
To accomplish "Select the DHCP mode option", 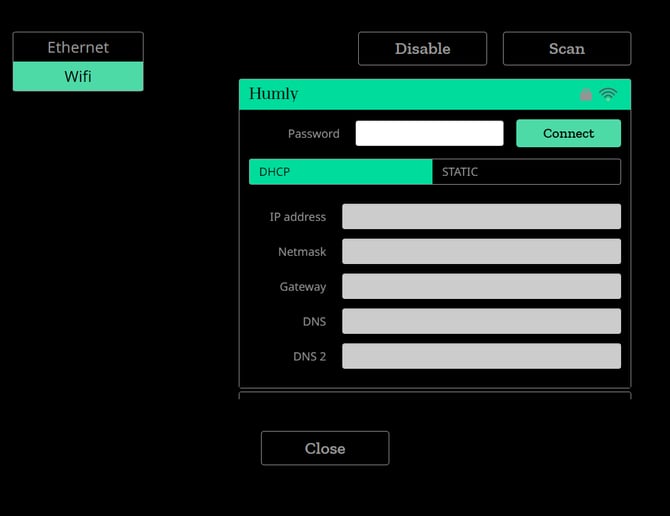I will tap(340, 172).
